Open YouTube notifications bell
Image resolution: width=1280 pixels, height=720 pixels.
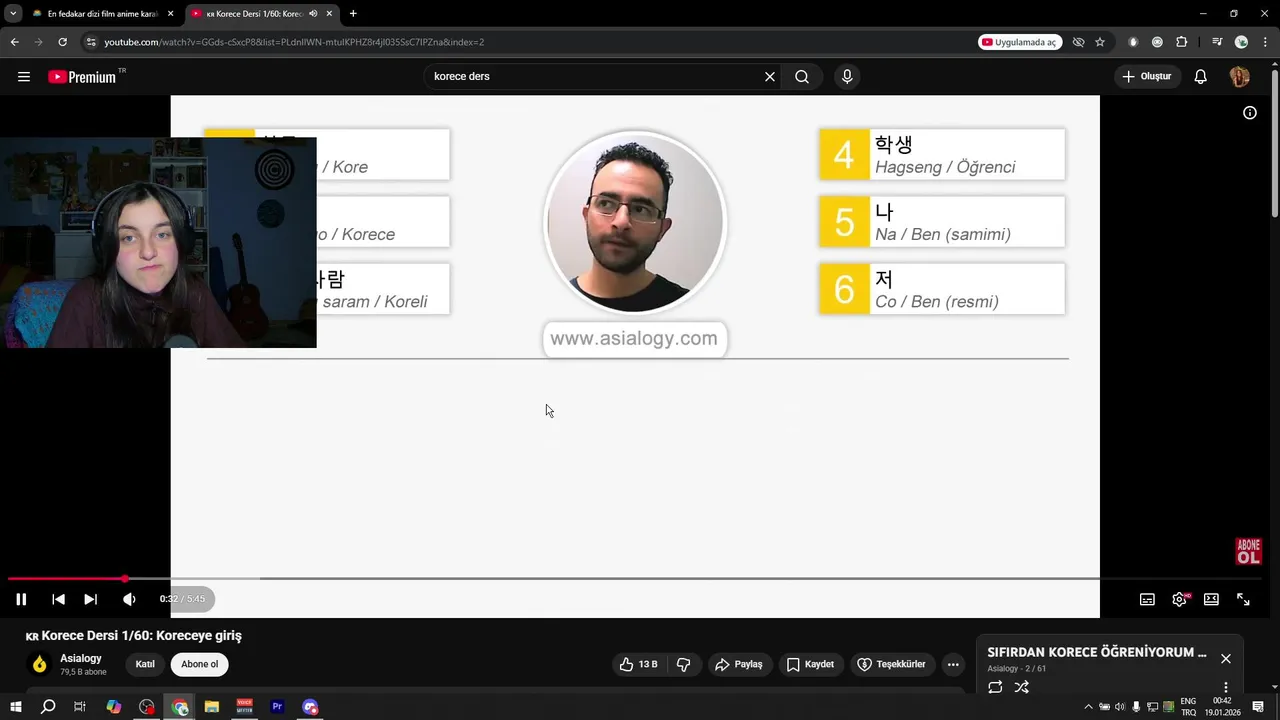point(1201,77)
